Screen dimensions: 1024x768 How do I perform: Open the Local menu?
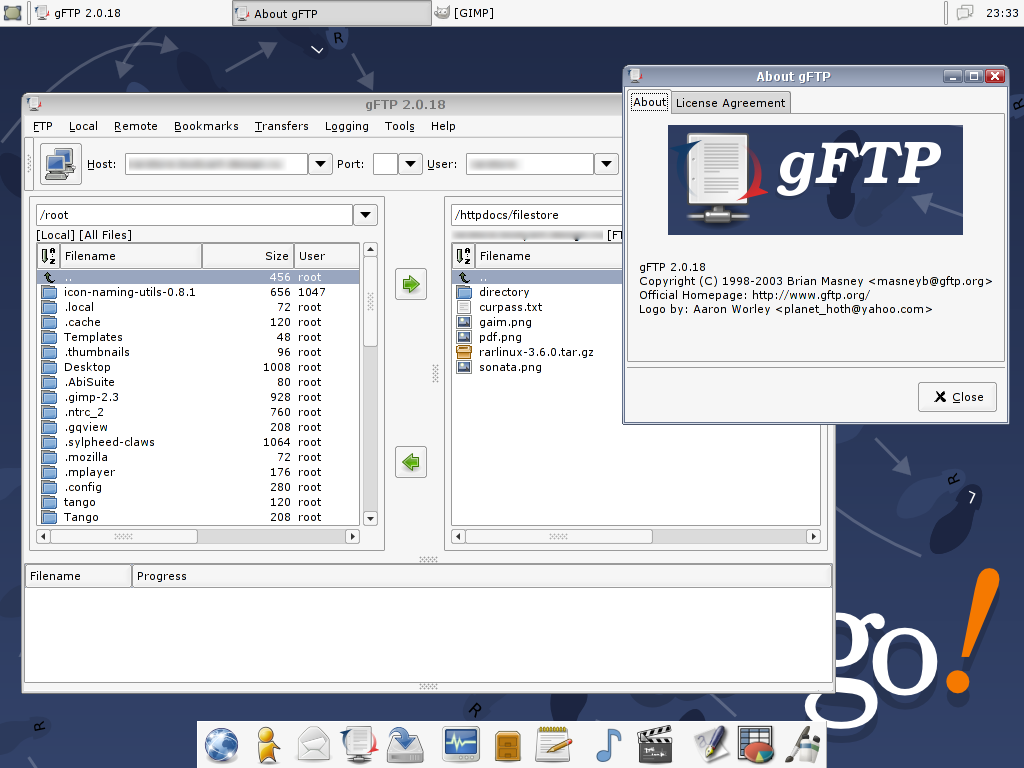pyautogui.click(x=84, y=126)
